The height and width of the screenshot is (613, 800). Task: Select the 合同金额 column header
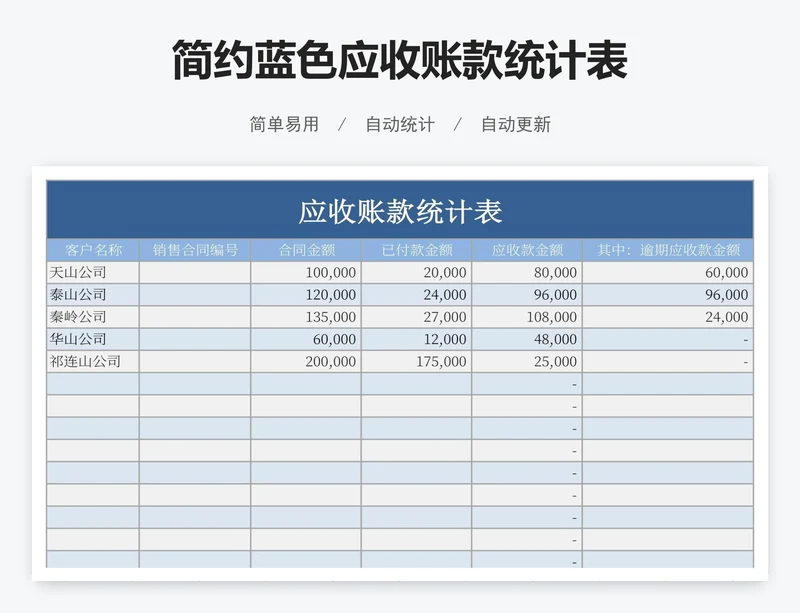tap(306, 250)
